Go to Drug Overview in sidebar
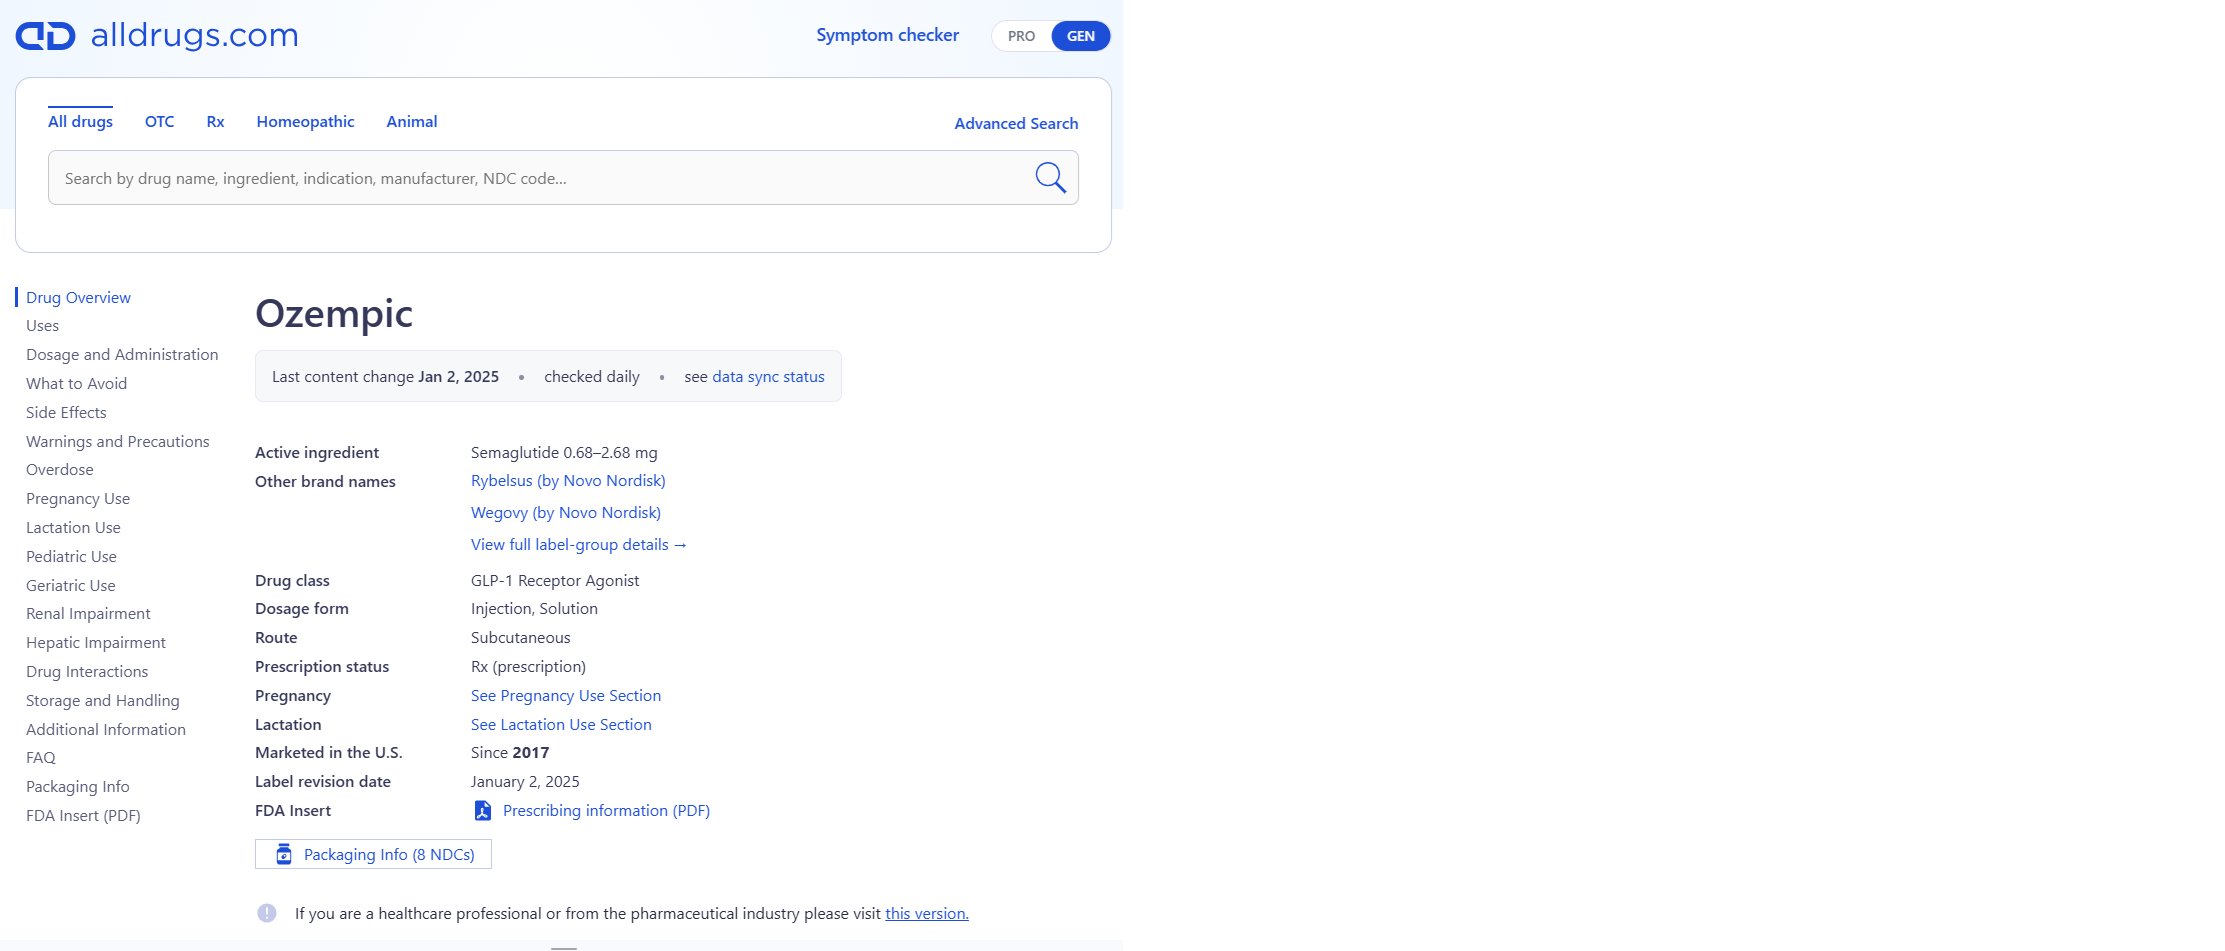 tap(78, 297)
